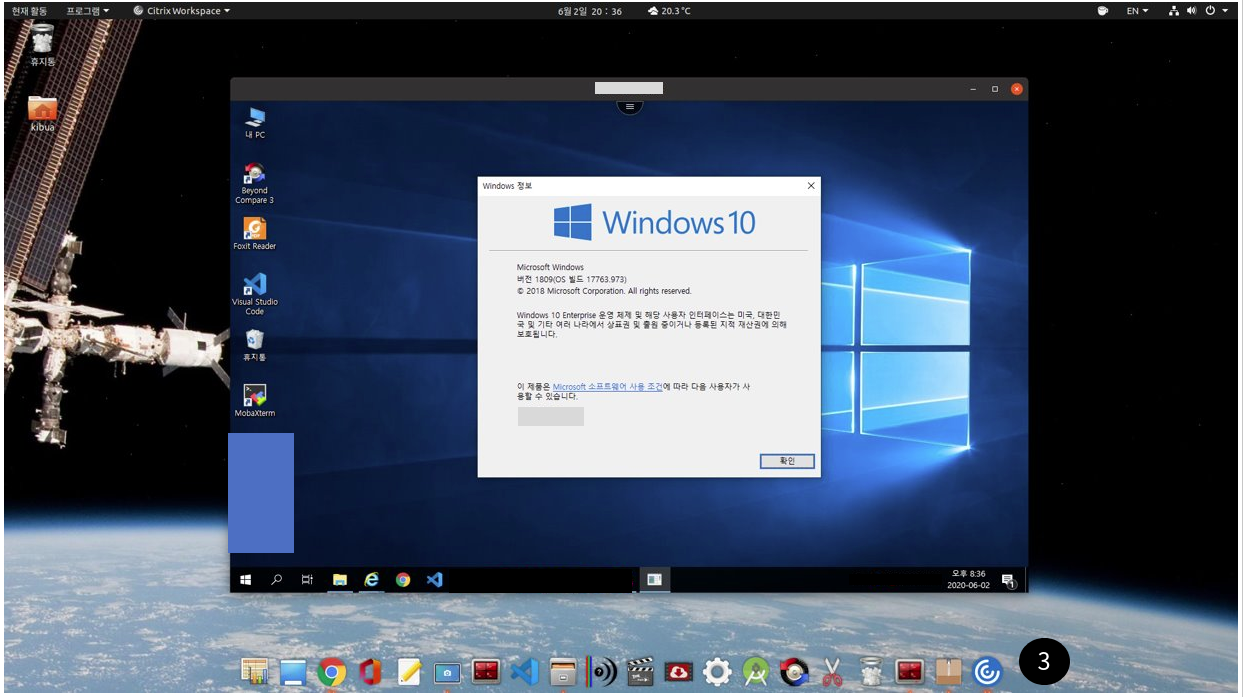Screen dimensions: 1243x697
Task: Open Chrome on the Windows taskbar
Action: pyautogui.click(x=403, y=579)
